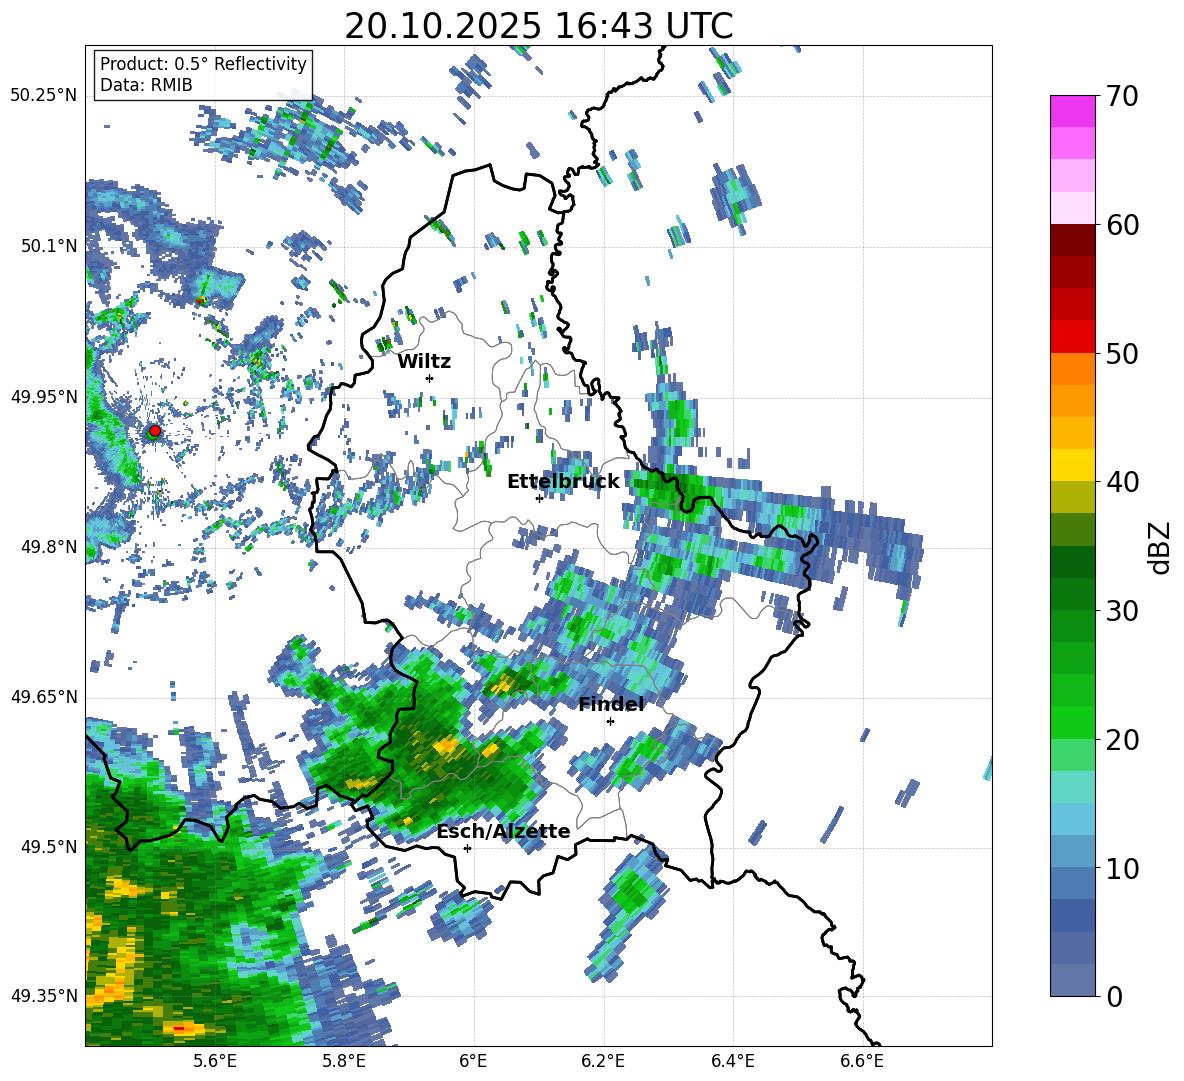Image resolution: width=1184 pixels, height=1081 pixels.
Task: Click the 5.8°E longitude label
Action: (x=344, y=1061)
